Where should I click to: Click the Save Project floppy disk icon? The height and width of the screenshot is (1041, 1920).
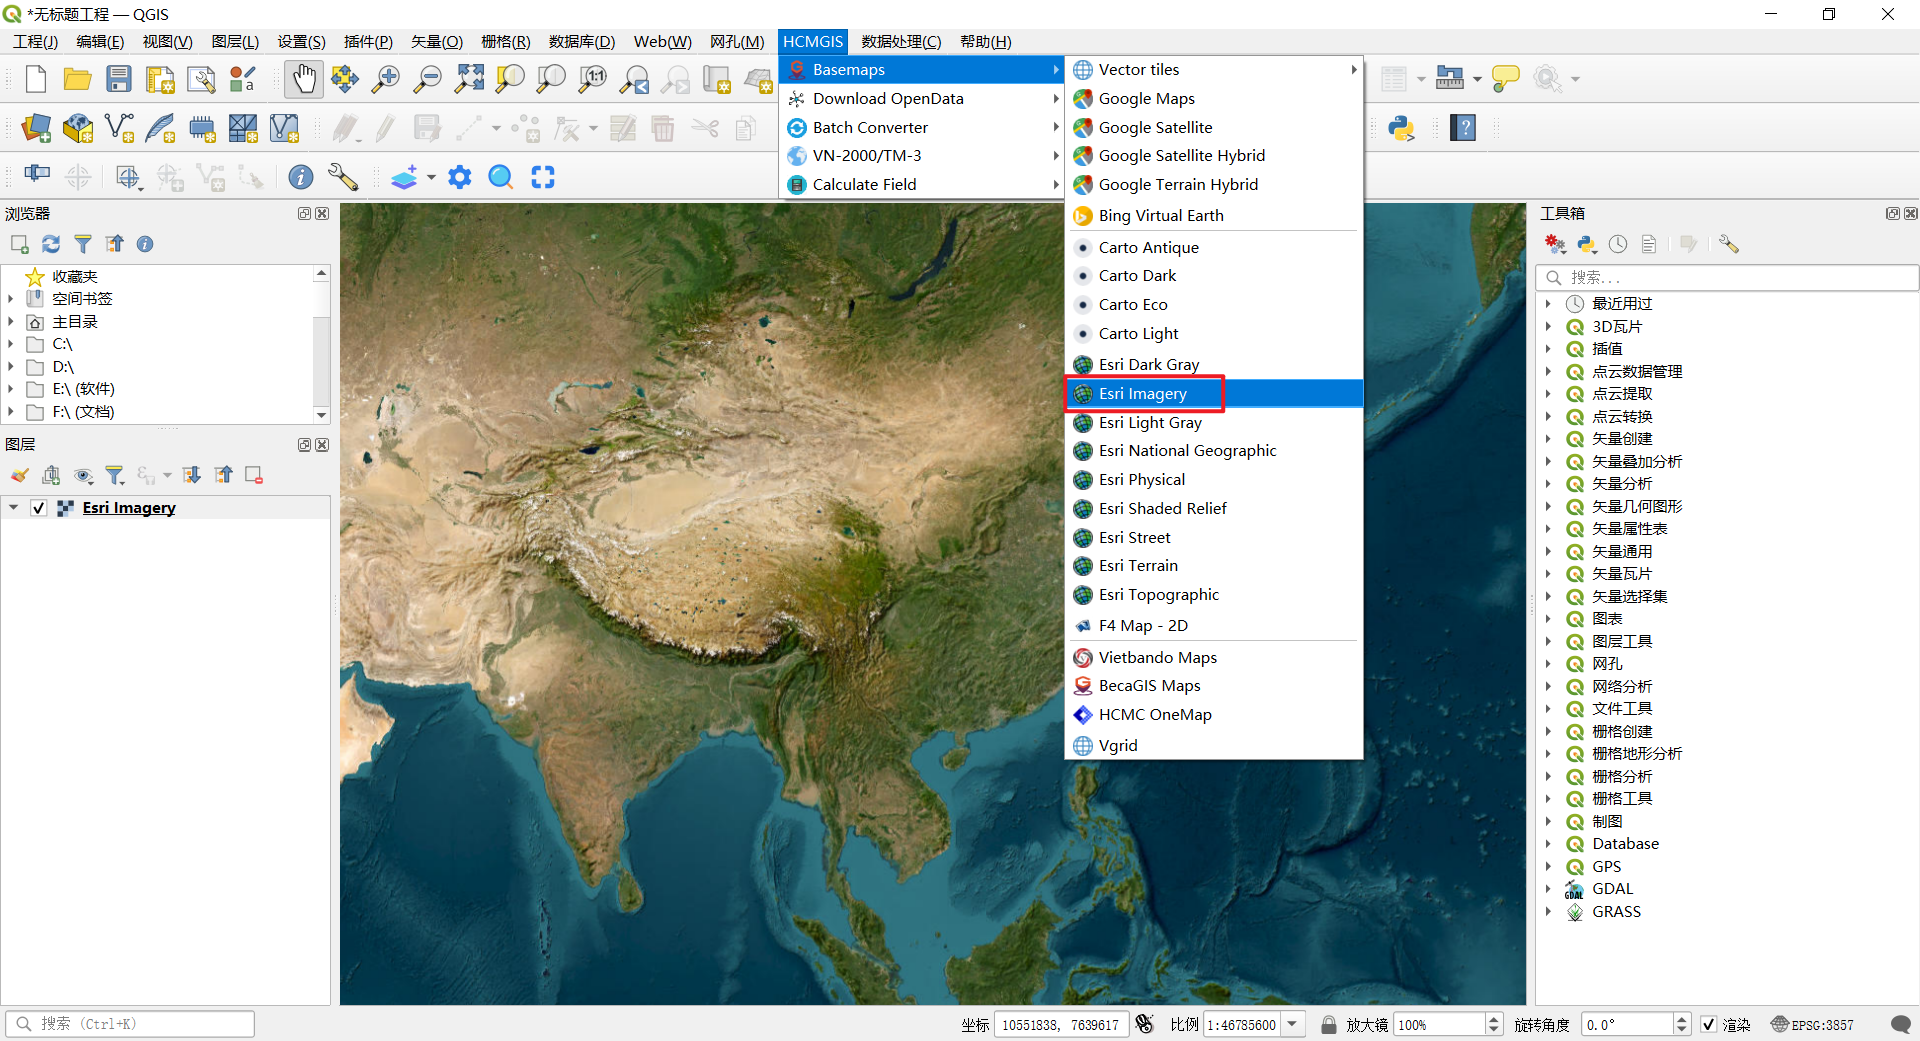coord(119,79)
